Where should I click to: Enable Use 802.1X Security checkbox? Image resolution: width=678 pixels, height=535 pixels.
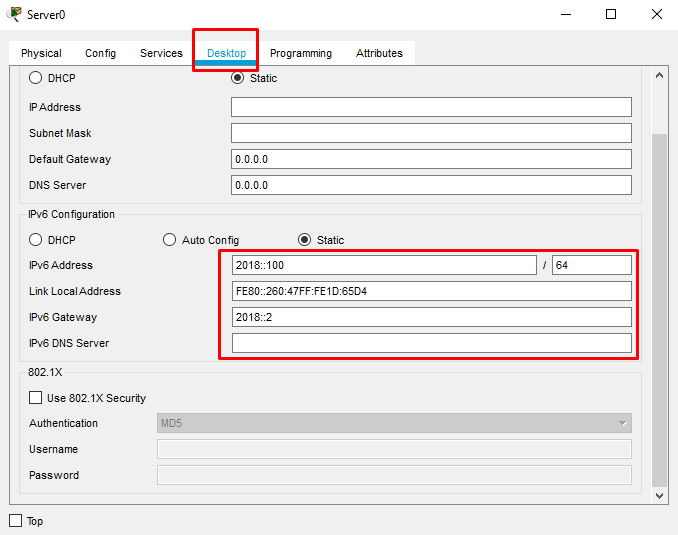(35, 397)
